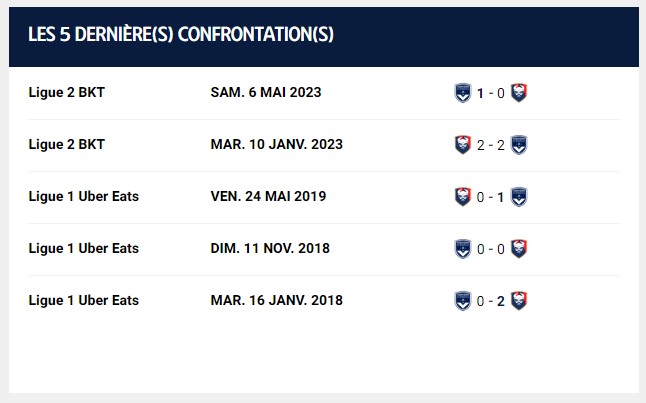Image resolution: width=646 pixels, height=403 pixels.
Task: Click Bordeaux crest in 24 Mai 2019 match
Action: coord(519,197)
